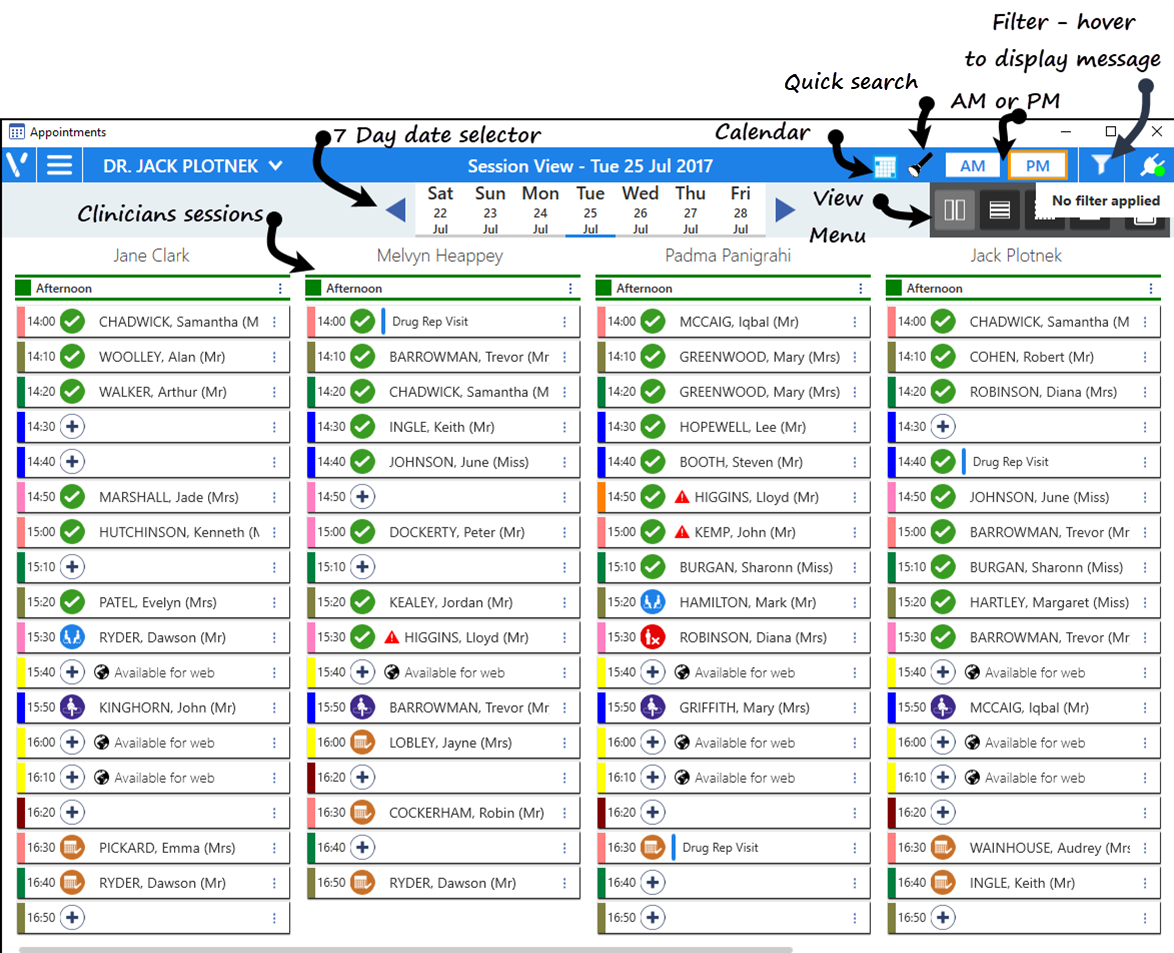Image resolution: width=1174 pixels, height=953 pixels.
Task: Click red status icon for ROBINSON, Diana at 15:30
Action: click(x=653, y=637)
